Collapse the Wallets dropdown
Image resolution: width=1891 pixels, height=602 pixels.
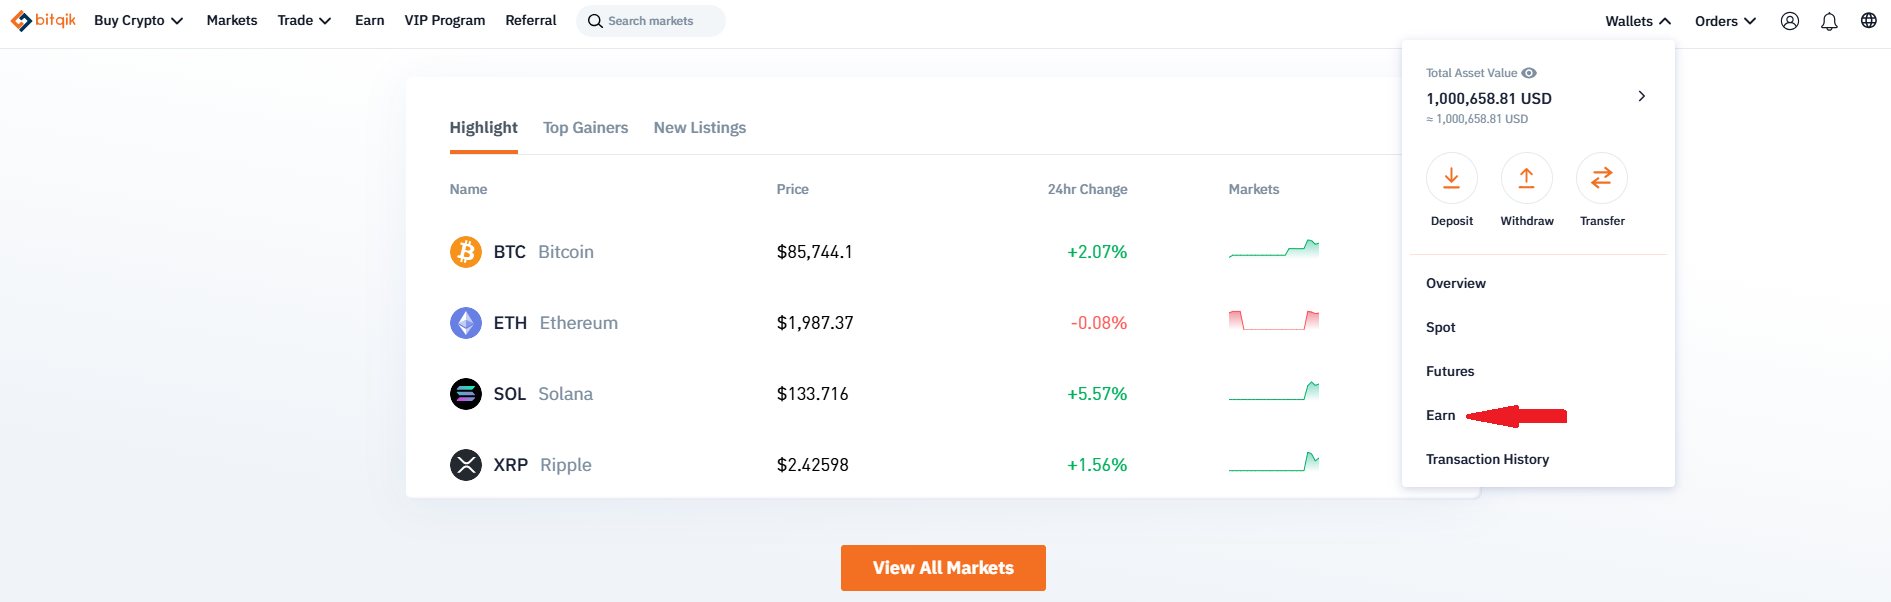click(1638, 21)
